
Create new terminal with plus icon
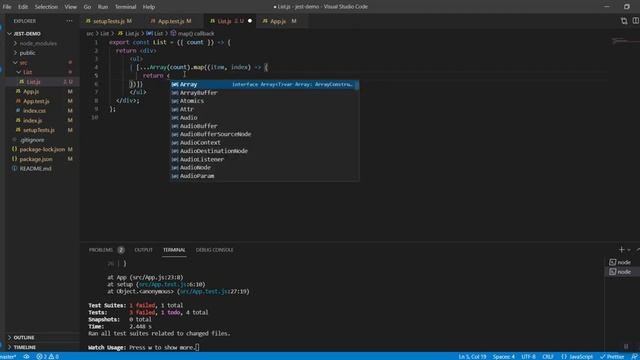click(x=622, y=249)
